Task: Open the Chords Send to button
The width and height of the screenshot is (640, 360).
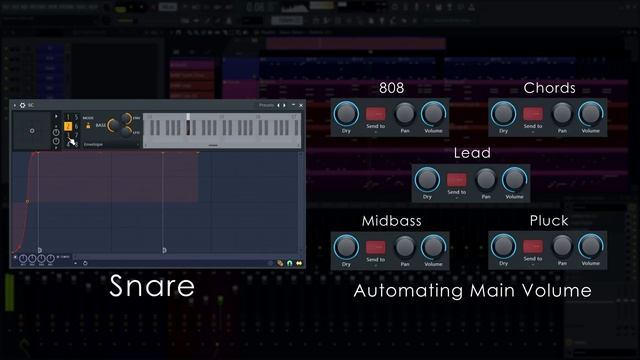Action: click(533, 114)
